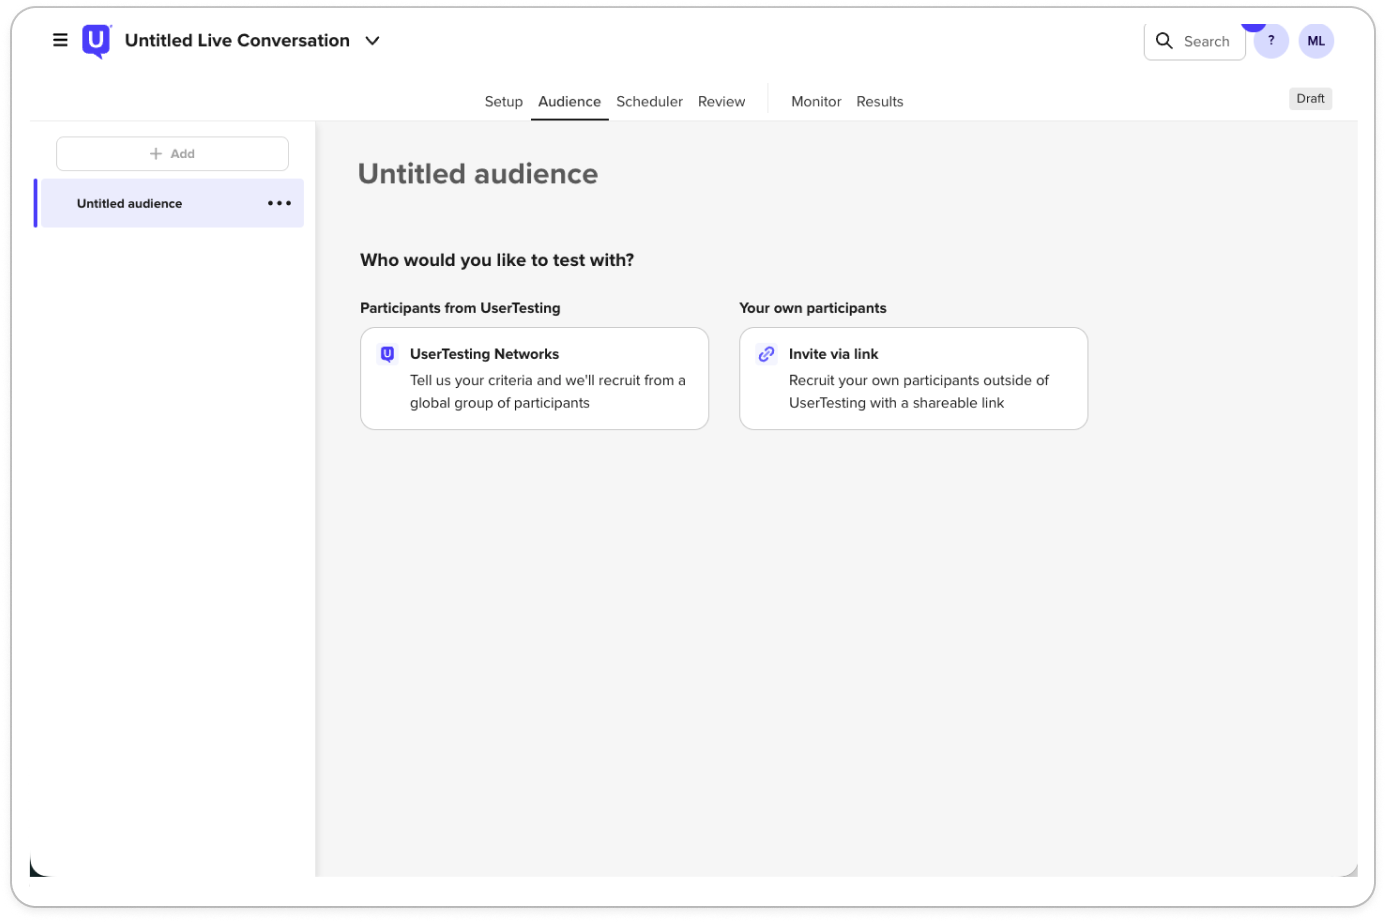Viewport: 1386px width, 922px height.
Task: Click the search magnifier icon
Action: point(1164,41)
